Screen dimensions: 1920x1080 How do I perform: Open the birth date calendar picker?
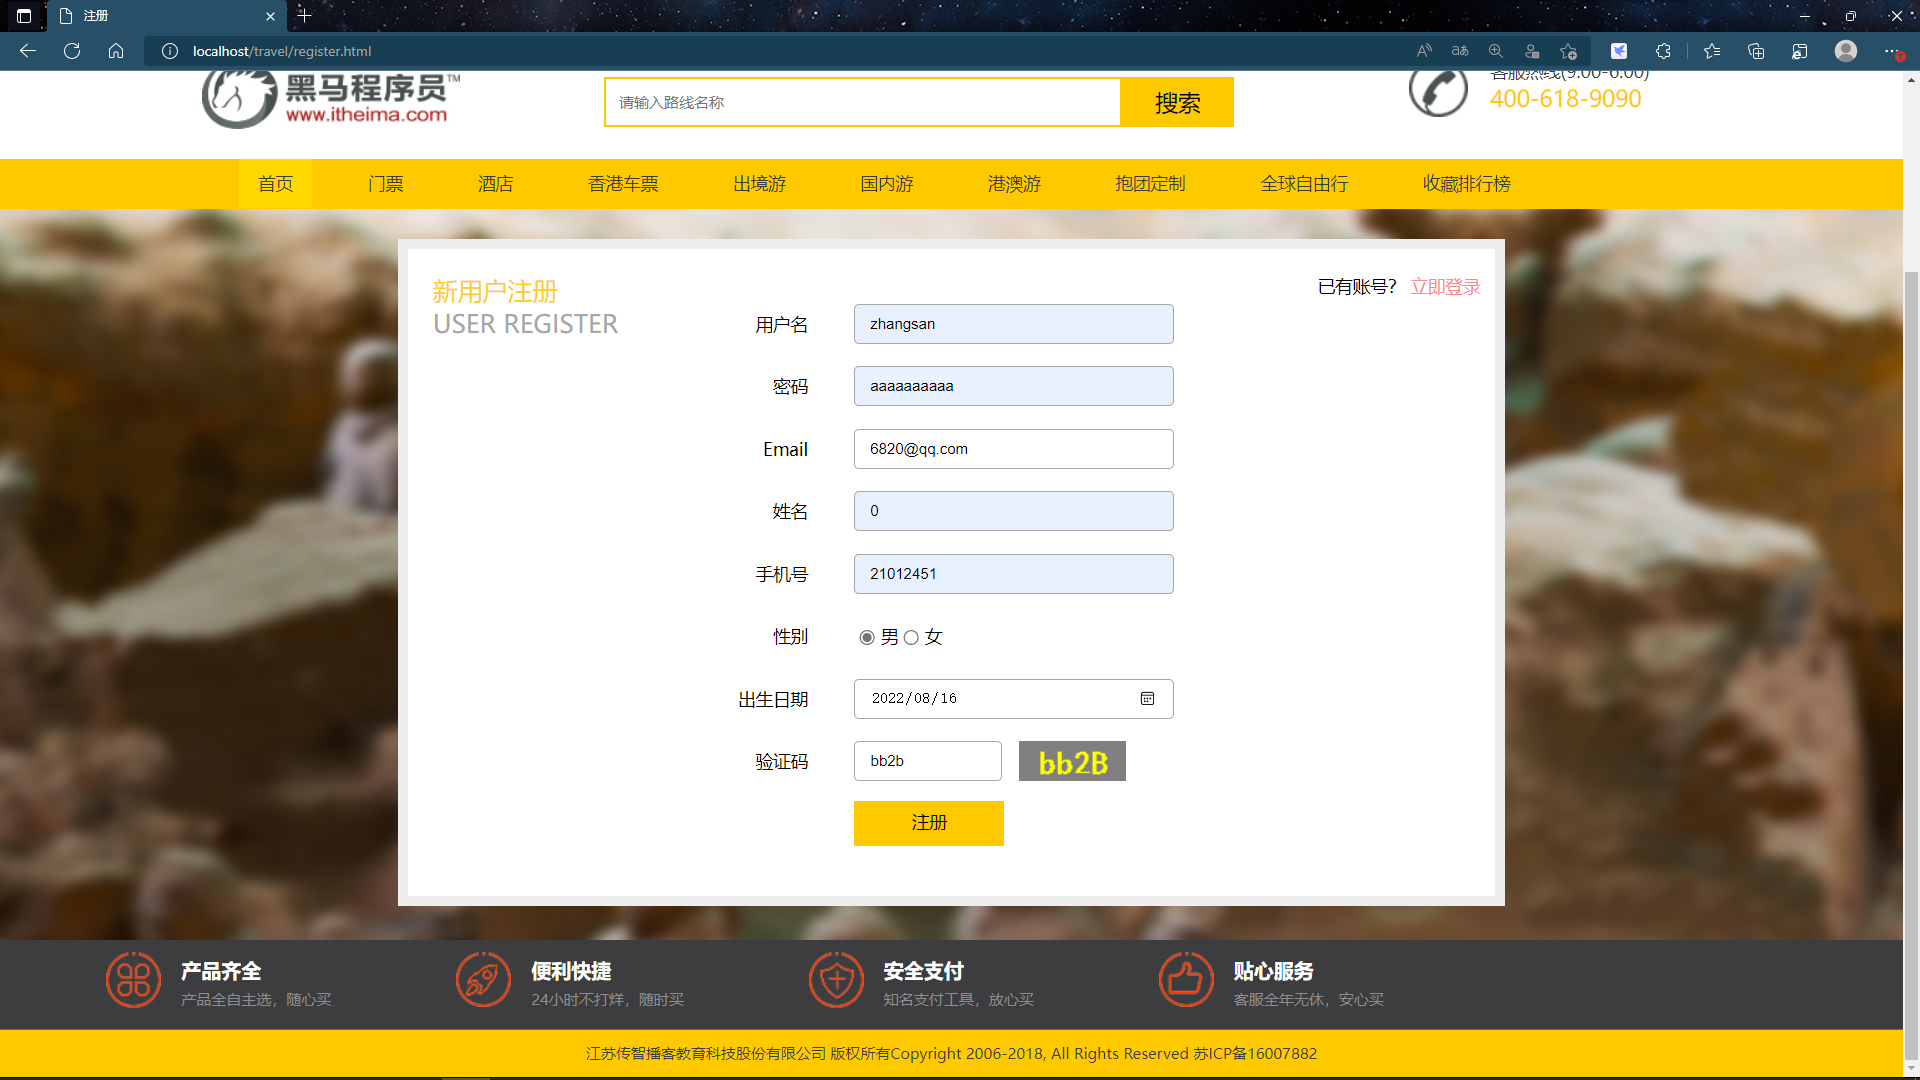click(x=1147, y=699)
